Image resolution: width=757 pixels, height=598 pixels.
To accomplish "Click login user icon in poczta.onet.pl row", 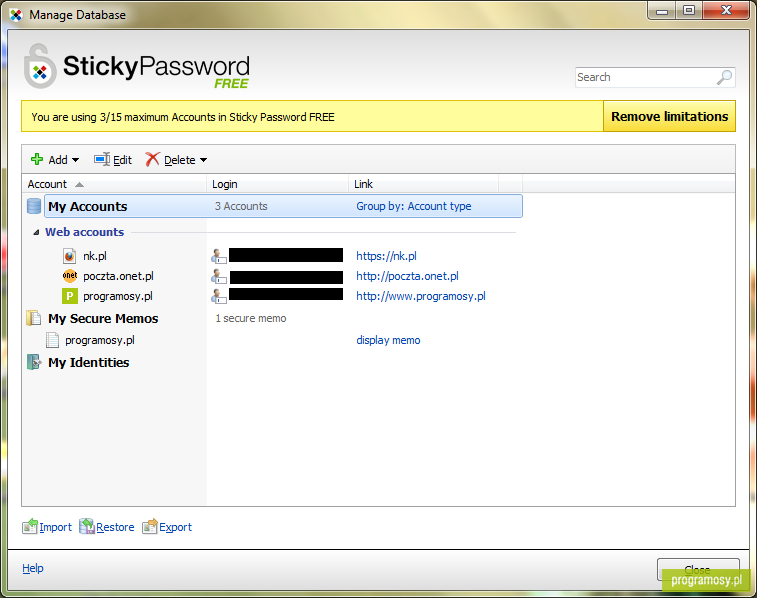I will click(219, 276).
